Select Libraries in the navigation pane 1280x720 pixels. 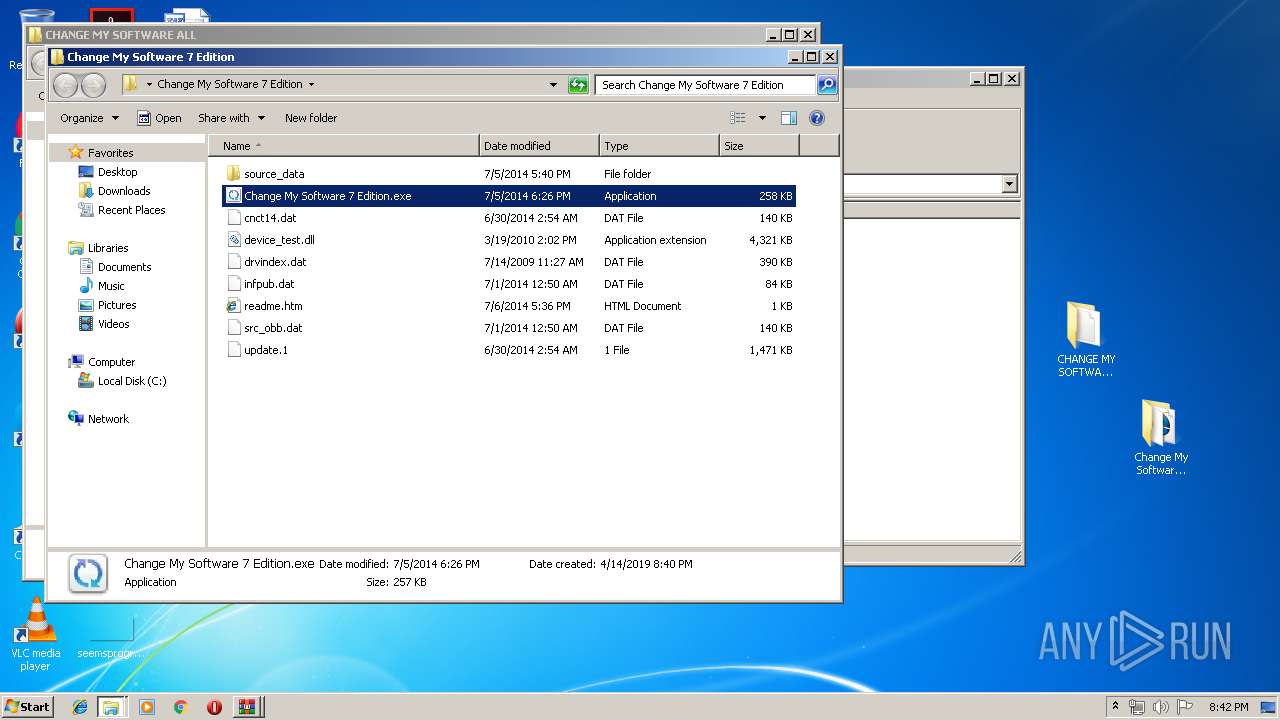(108, 248)
